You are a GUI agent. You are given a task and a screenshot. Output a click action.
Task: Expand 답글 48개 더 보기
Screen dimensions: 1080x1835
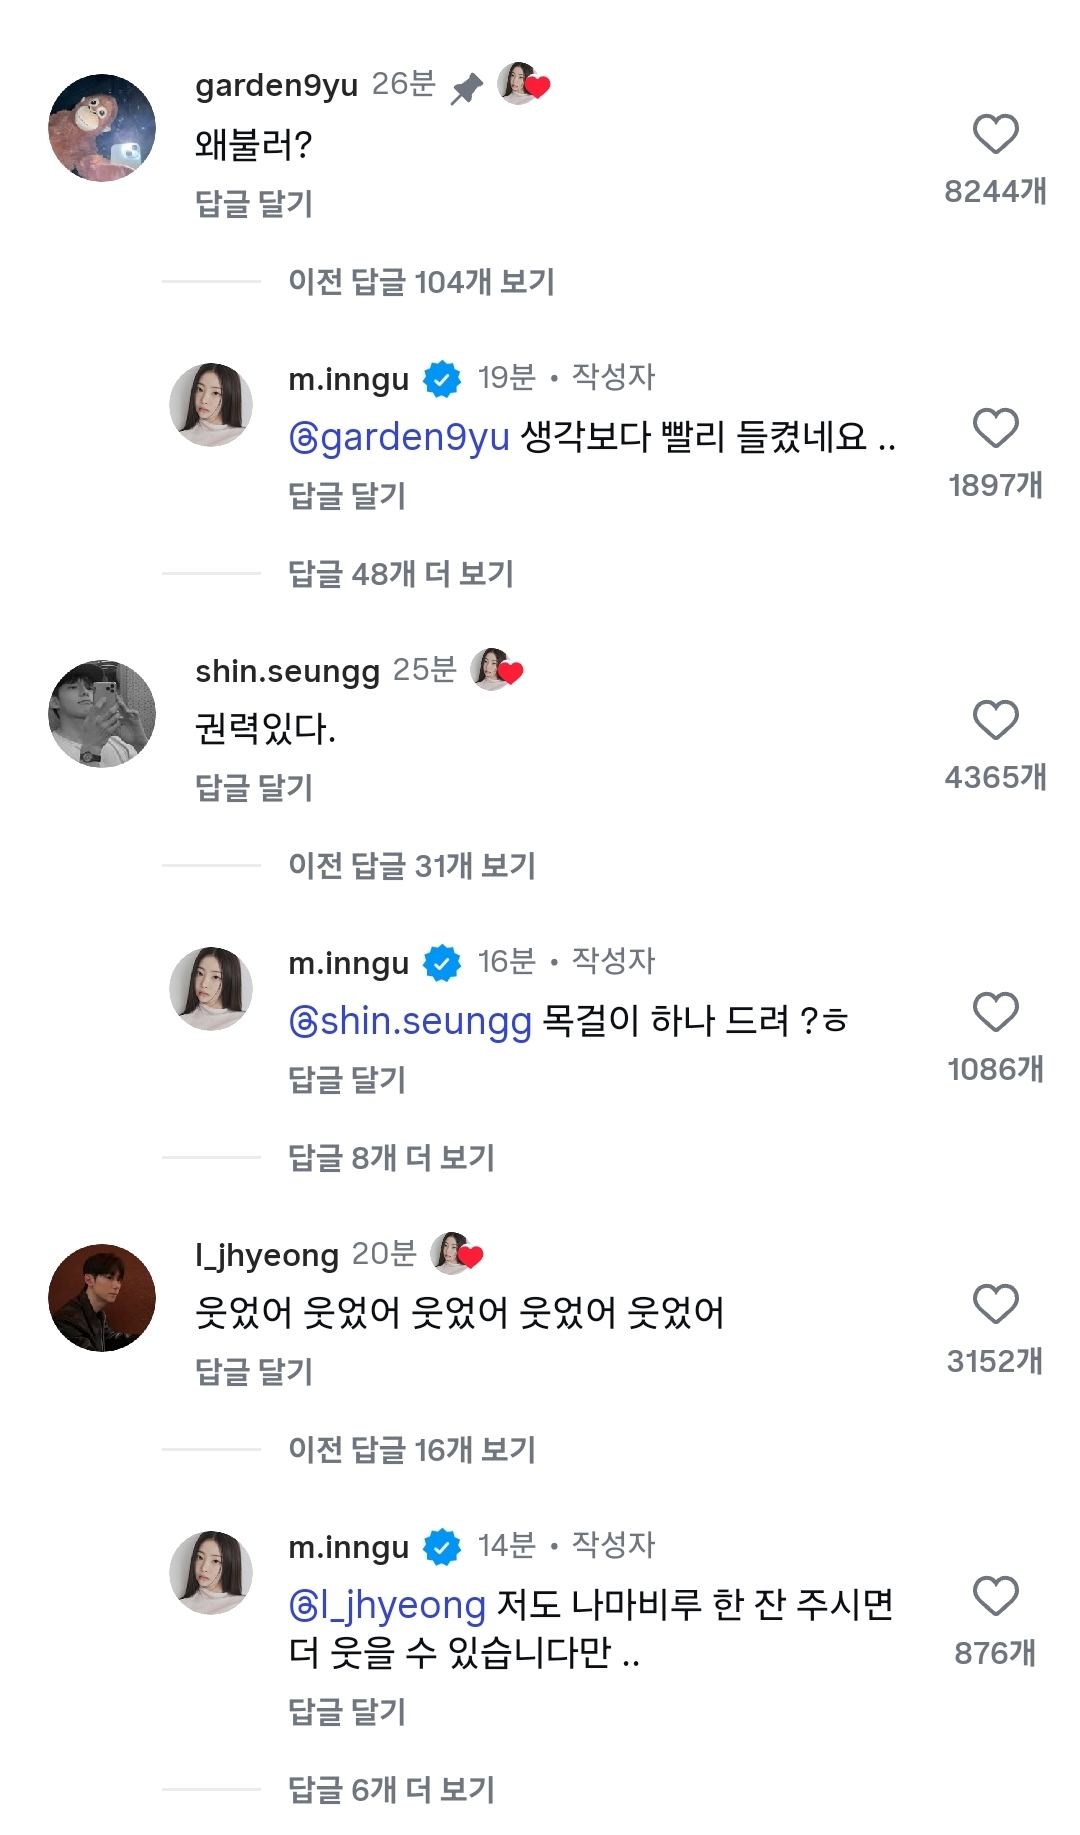coord(400,574)
